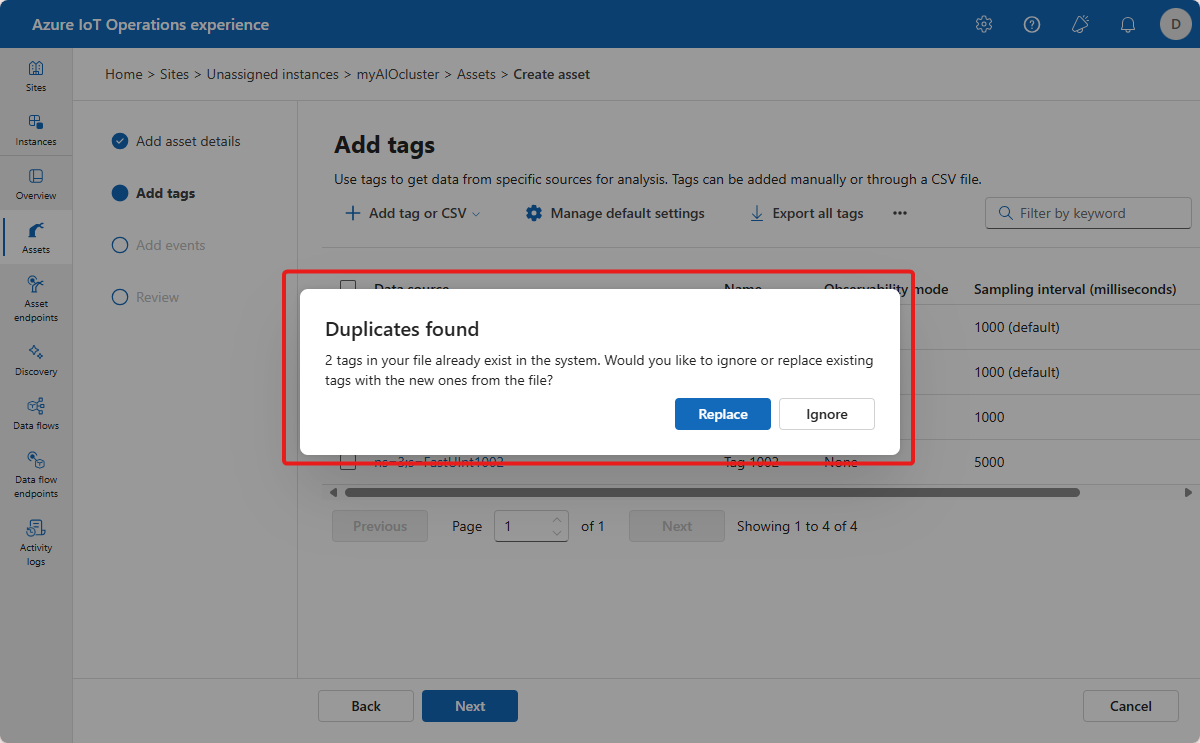The width and height of the screenshot is (1200, 743).
Task: Click the horizontal table scrollbar
Action: coord(712,492)
